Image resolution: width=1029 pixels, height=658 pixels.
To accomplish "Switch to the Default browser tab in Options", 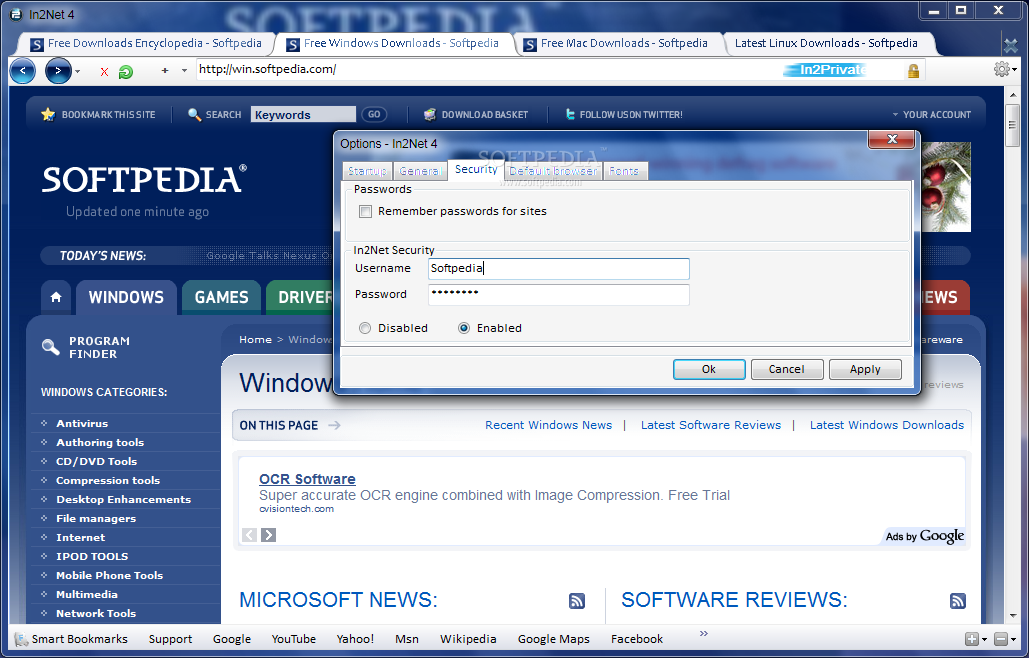I will tap(553, 171).
